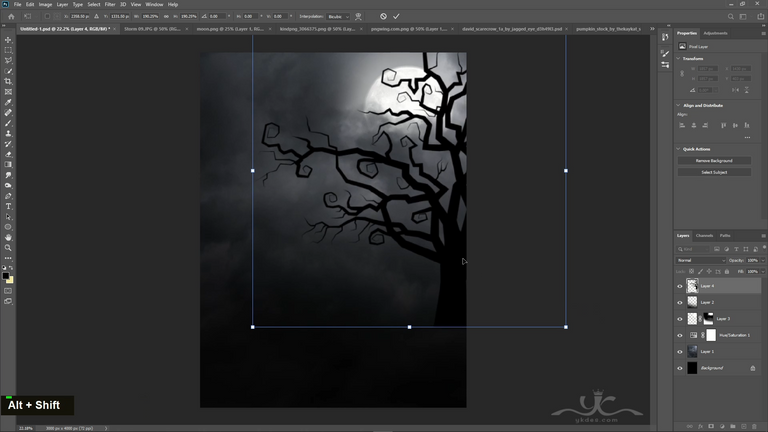Collapse the Quick Actions section
The height and width of the screenshot is (432, 768).
click(x=678, y=149)
